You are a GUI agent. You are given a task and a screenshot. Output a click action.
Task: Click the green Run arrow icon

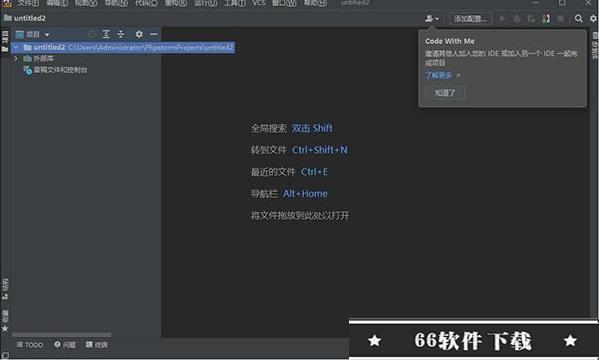coord(502,18)
